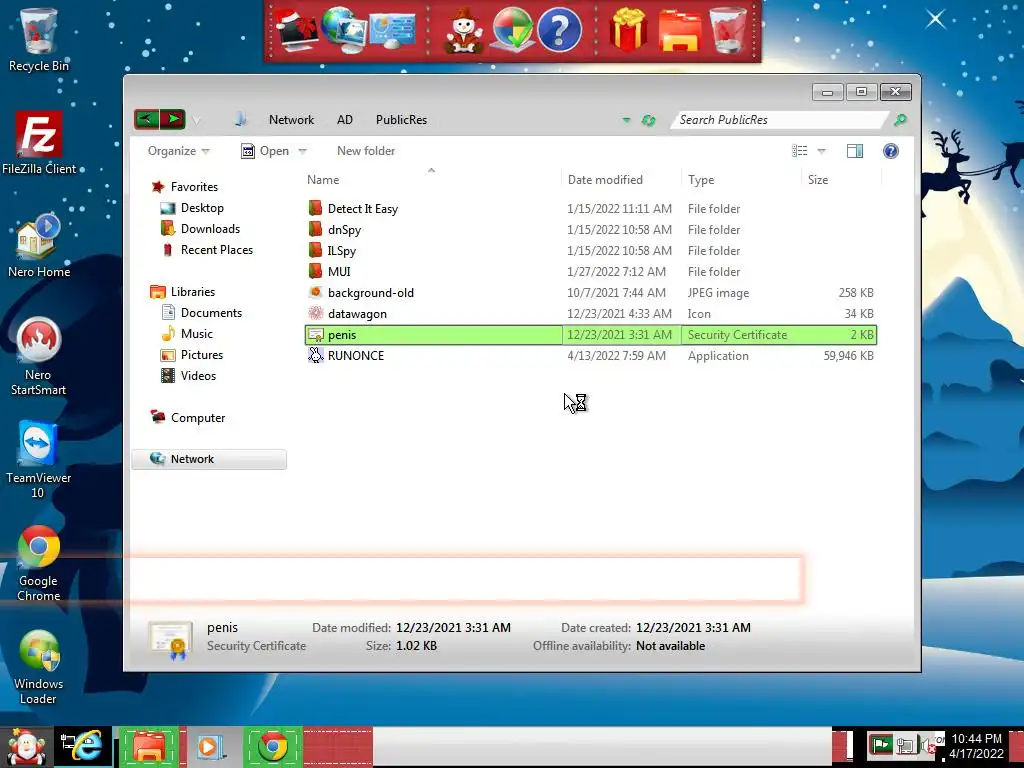Create a New folder
Screen dimensions: 1024x768
[x=366, y=151]
